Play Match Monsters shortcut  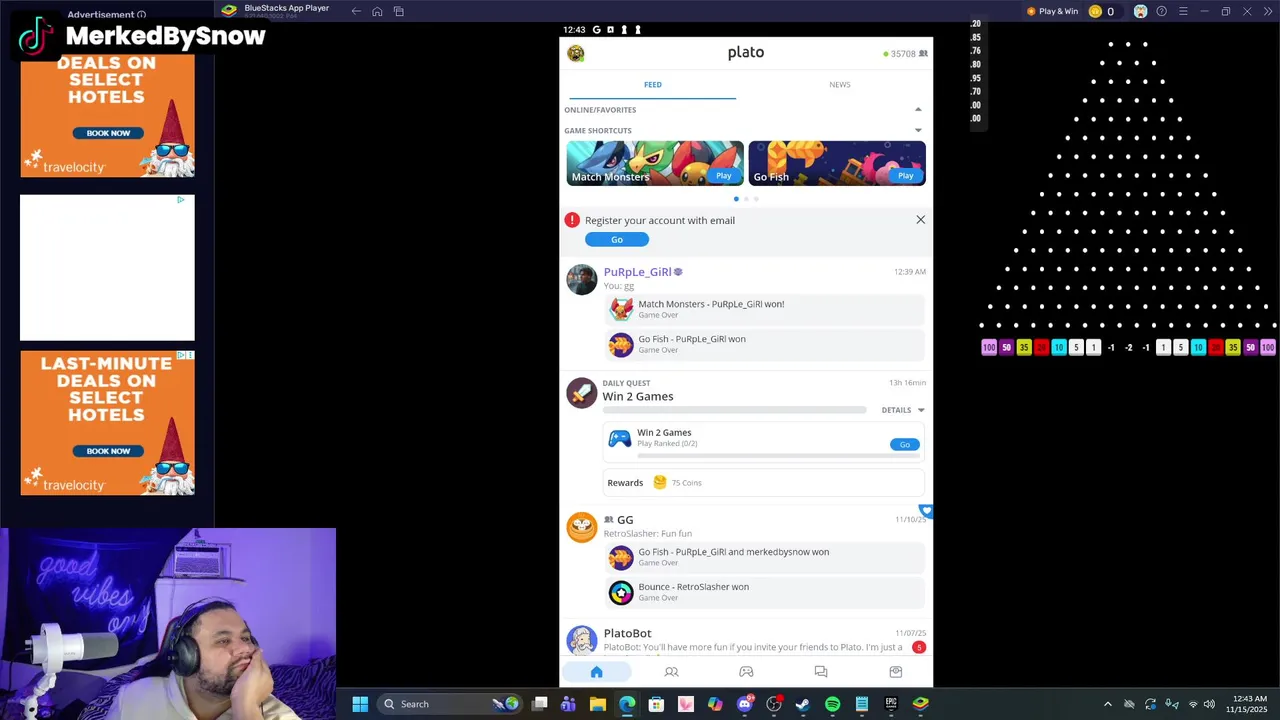coord(723,175)
